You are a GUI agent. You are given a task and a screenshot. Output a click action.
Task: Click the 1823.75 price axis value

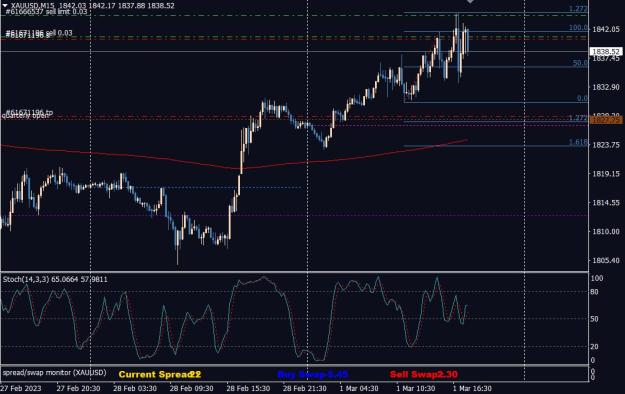pyautogui.click(x=606, y=145)
